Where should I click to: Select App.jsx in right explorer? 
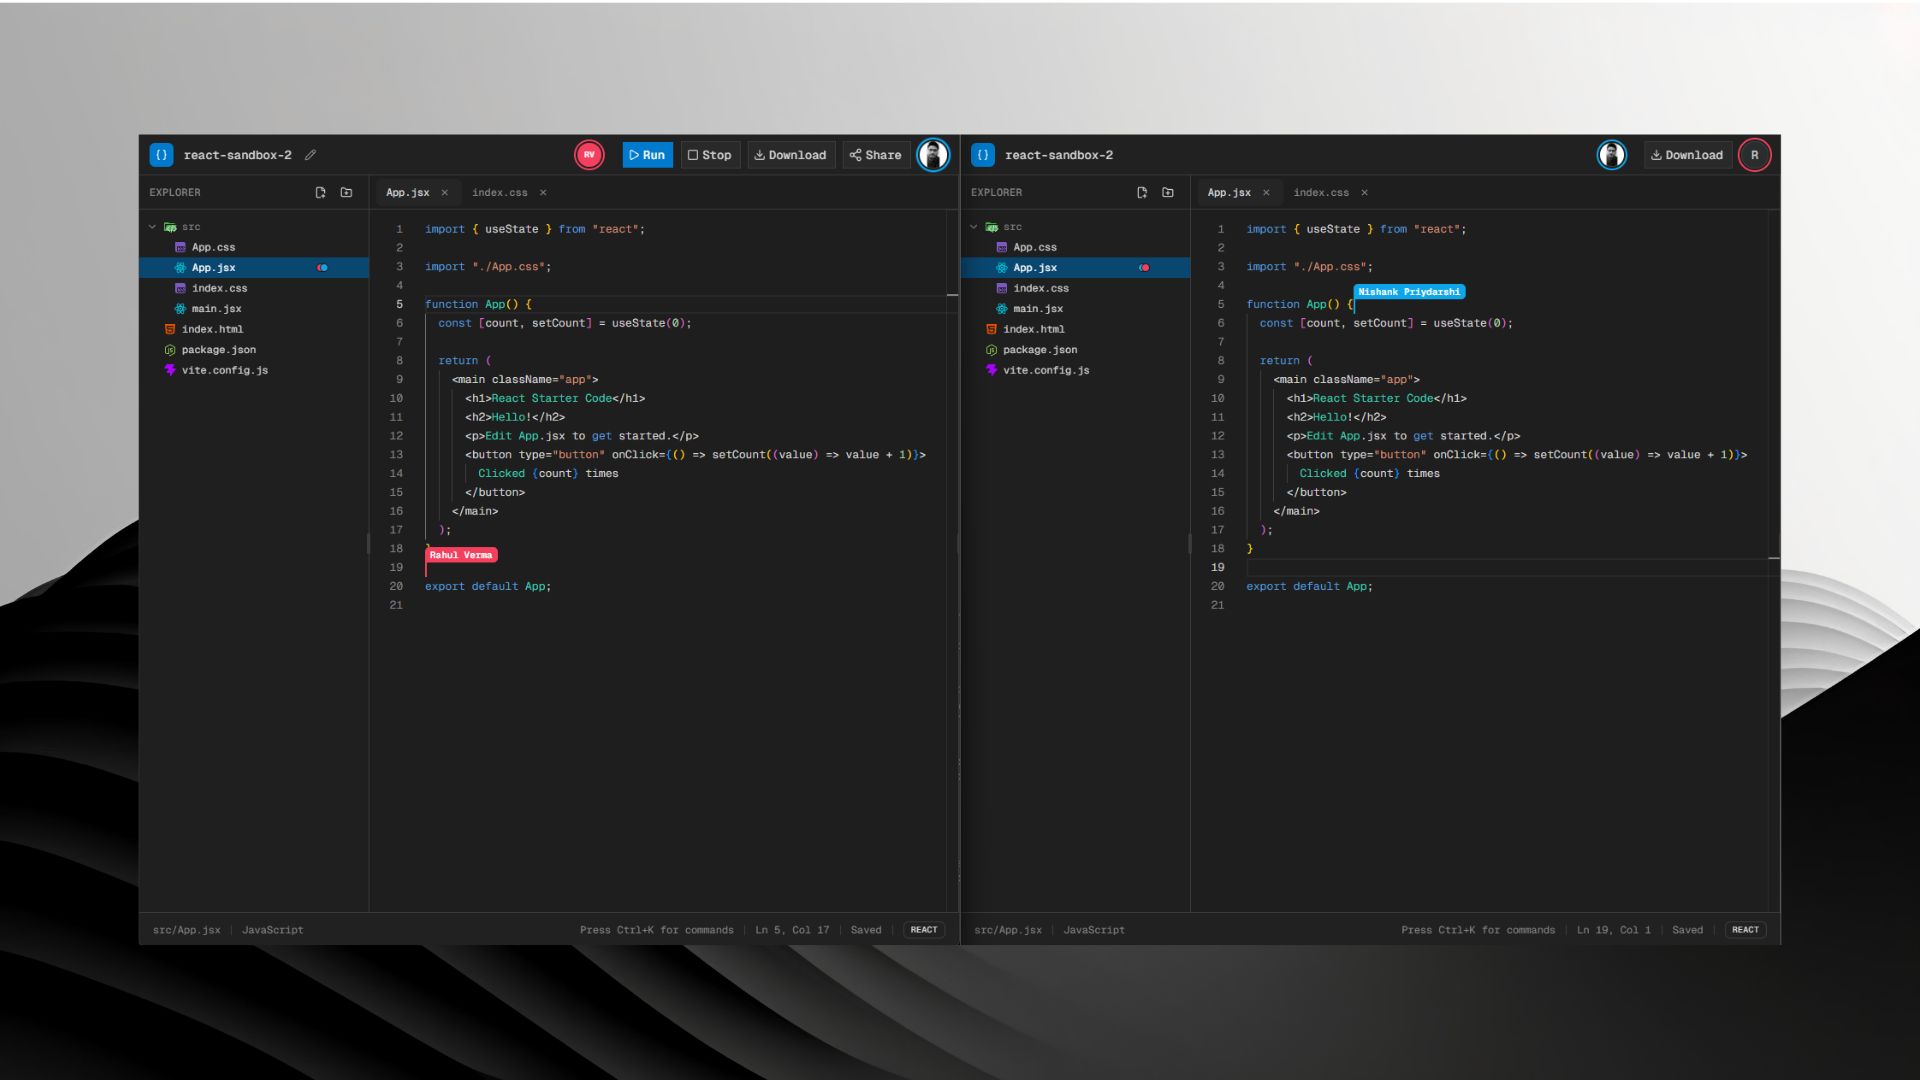tap(1075, 268)
